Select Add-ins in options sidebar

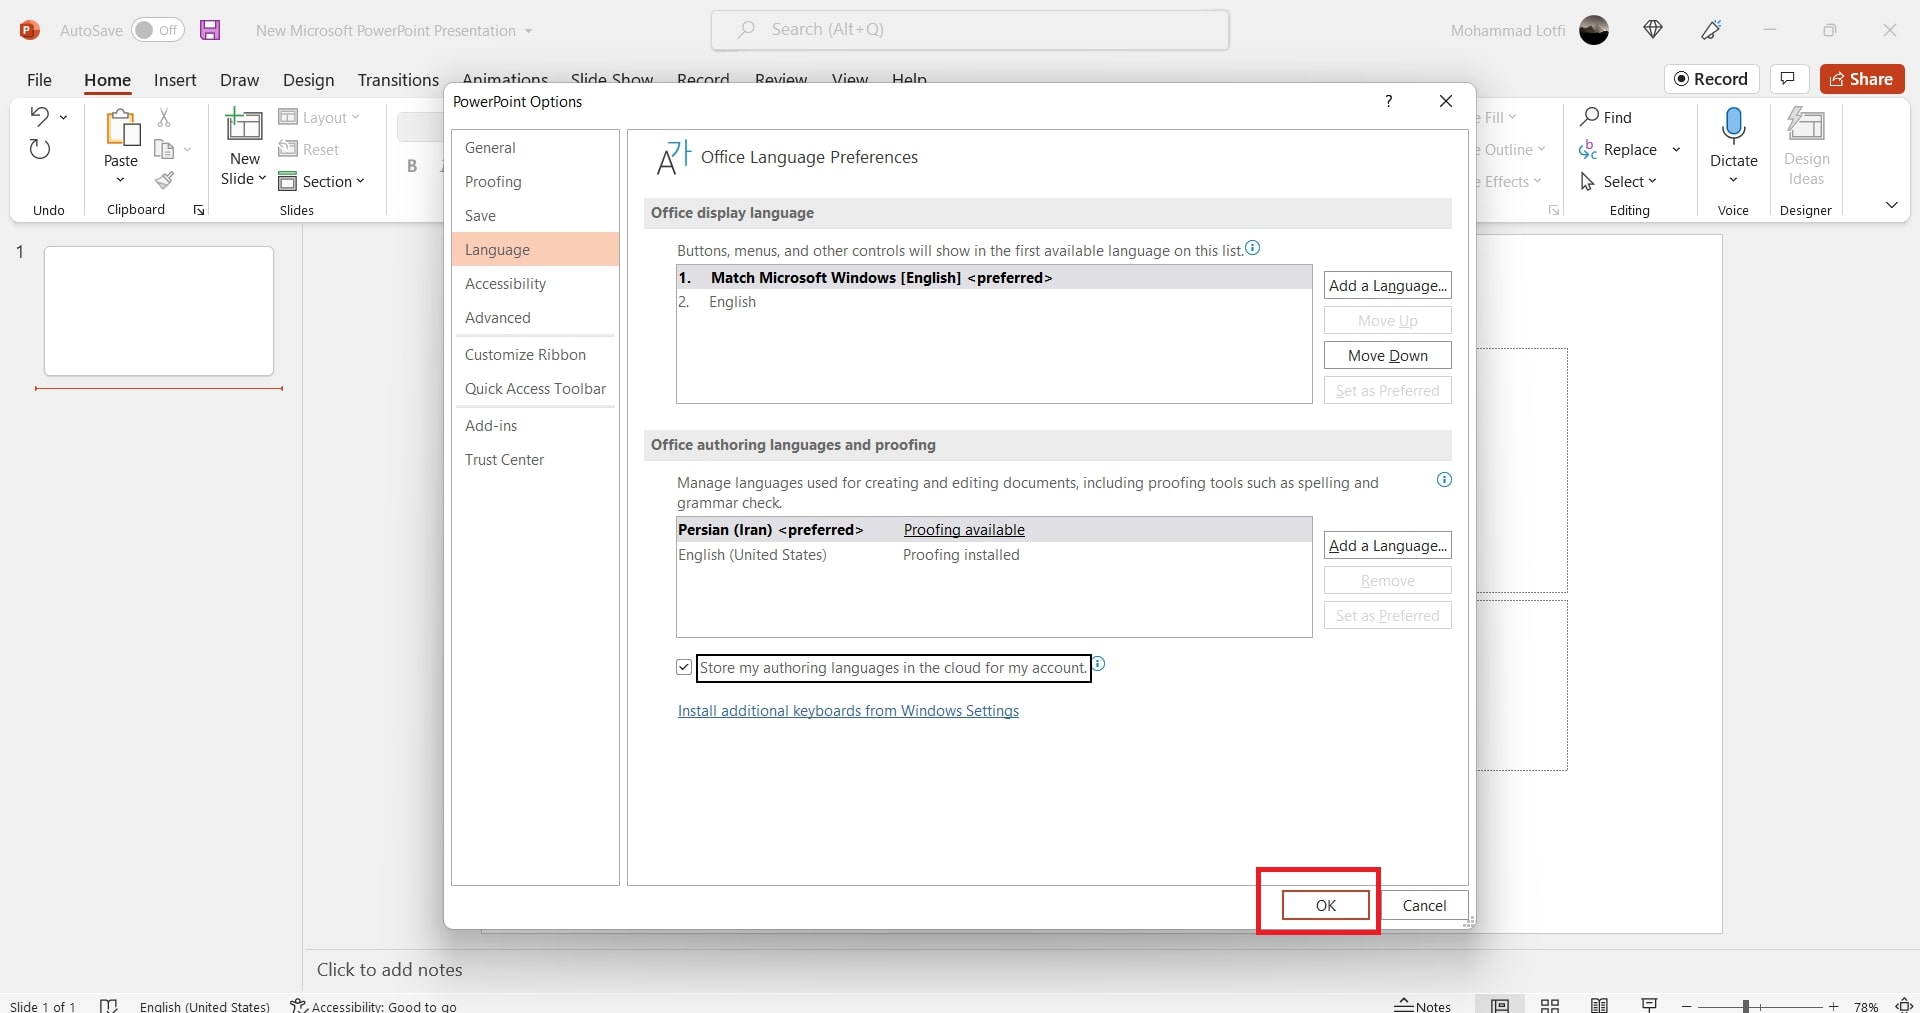pos(535,426)
